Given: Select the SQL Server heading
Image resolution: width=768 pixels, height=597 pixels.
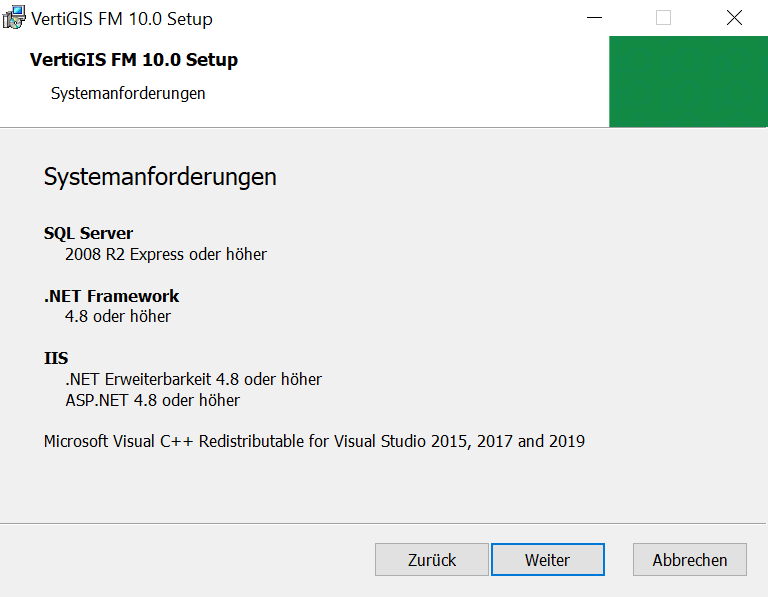Looking at the screenshot, I should pyautogui.click(x=88, y=233).
